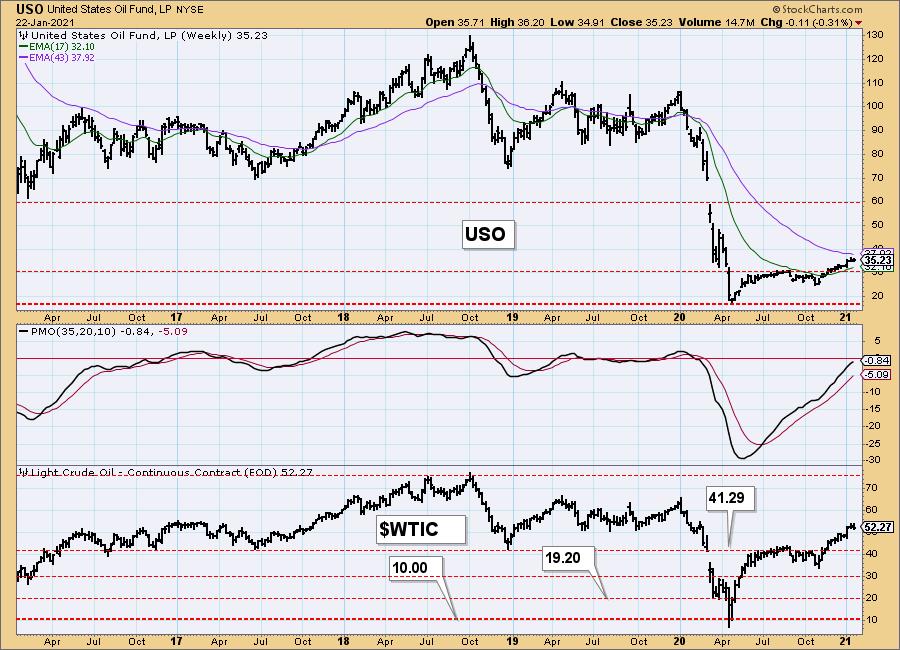
Task: Click the 70 label on the crude oil axis
Action: 872,488
